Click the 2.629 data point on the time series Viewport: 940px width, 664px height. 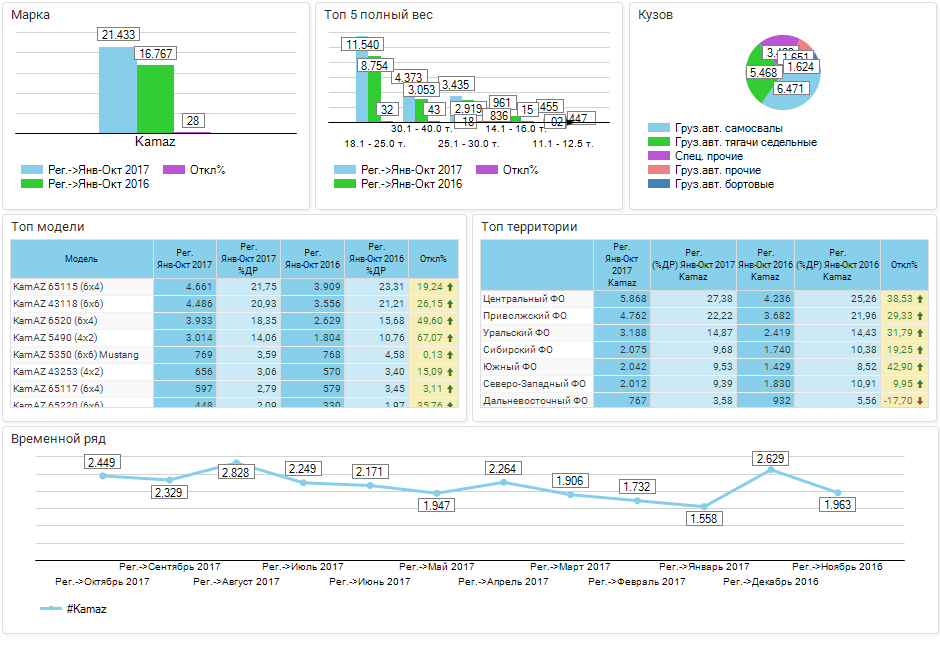[x=771, y=470]
